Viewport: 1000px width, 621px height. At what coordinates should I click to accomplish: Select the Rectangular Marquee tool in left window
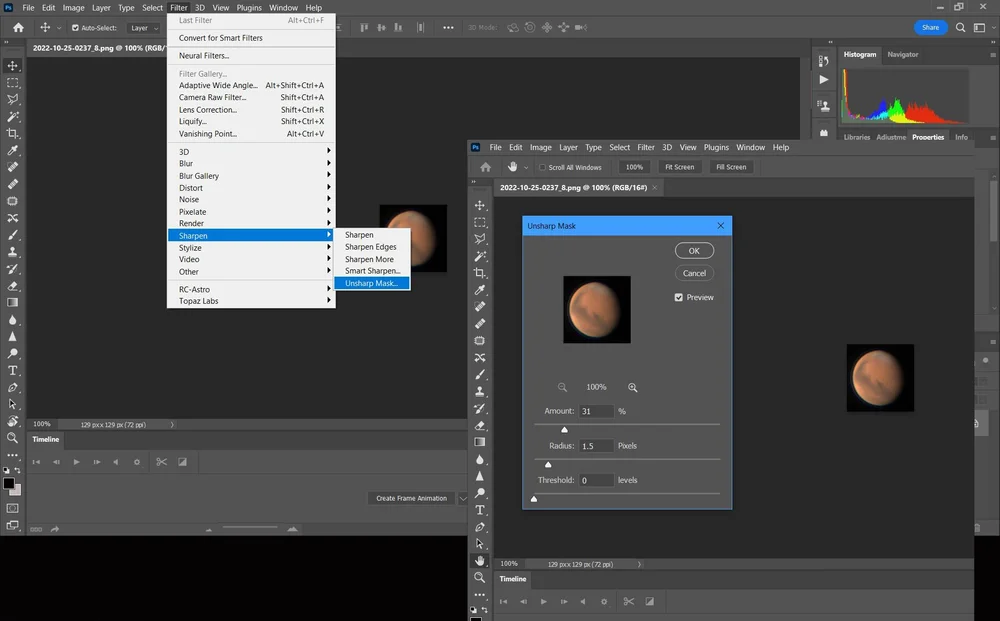tap(12, 83)
